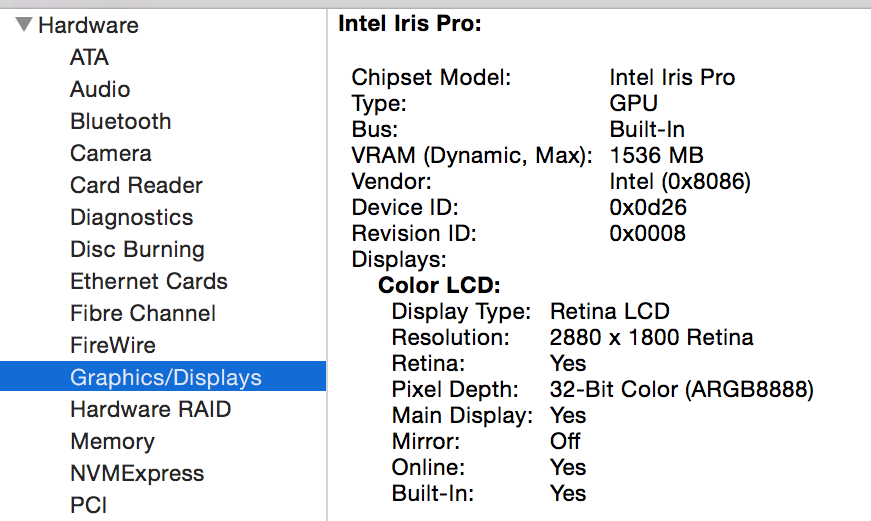This screenshot has height=521, width=871.
Task: Select Audio in the sidebar
Action: (100, 89)
